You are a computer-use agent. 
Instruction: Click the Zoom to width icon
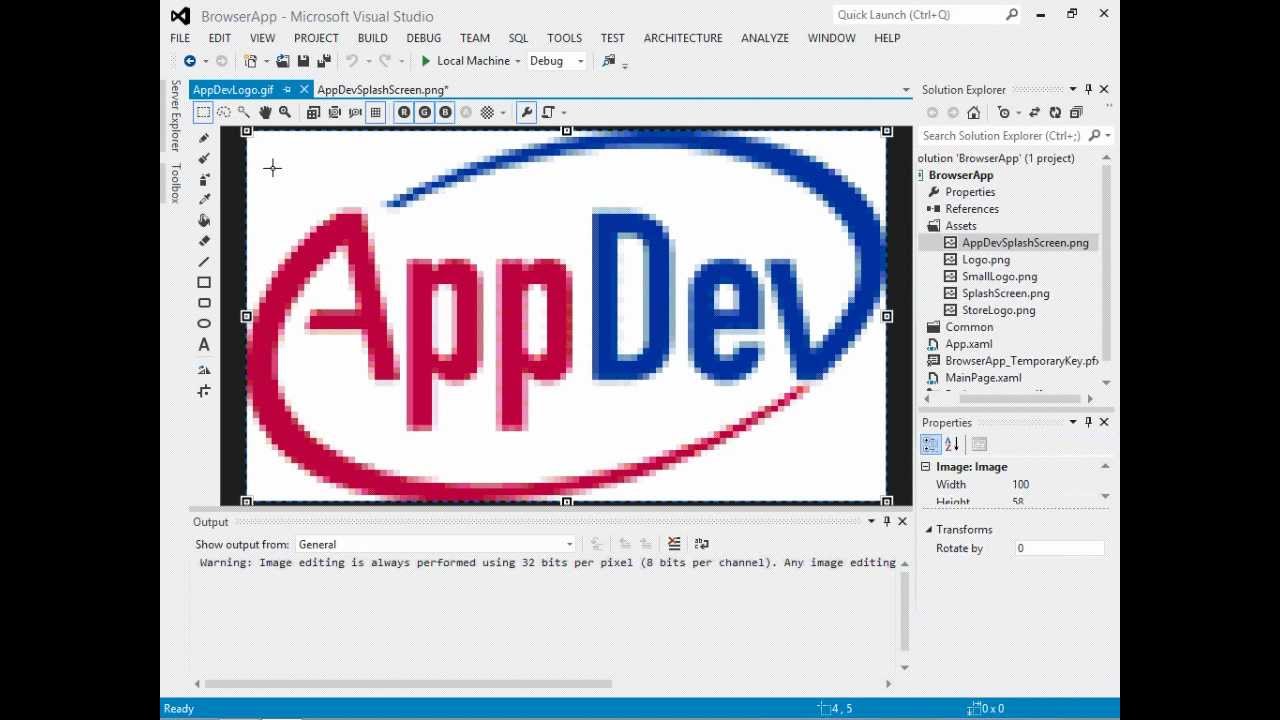pyautogui.click(x=355, y=112)
